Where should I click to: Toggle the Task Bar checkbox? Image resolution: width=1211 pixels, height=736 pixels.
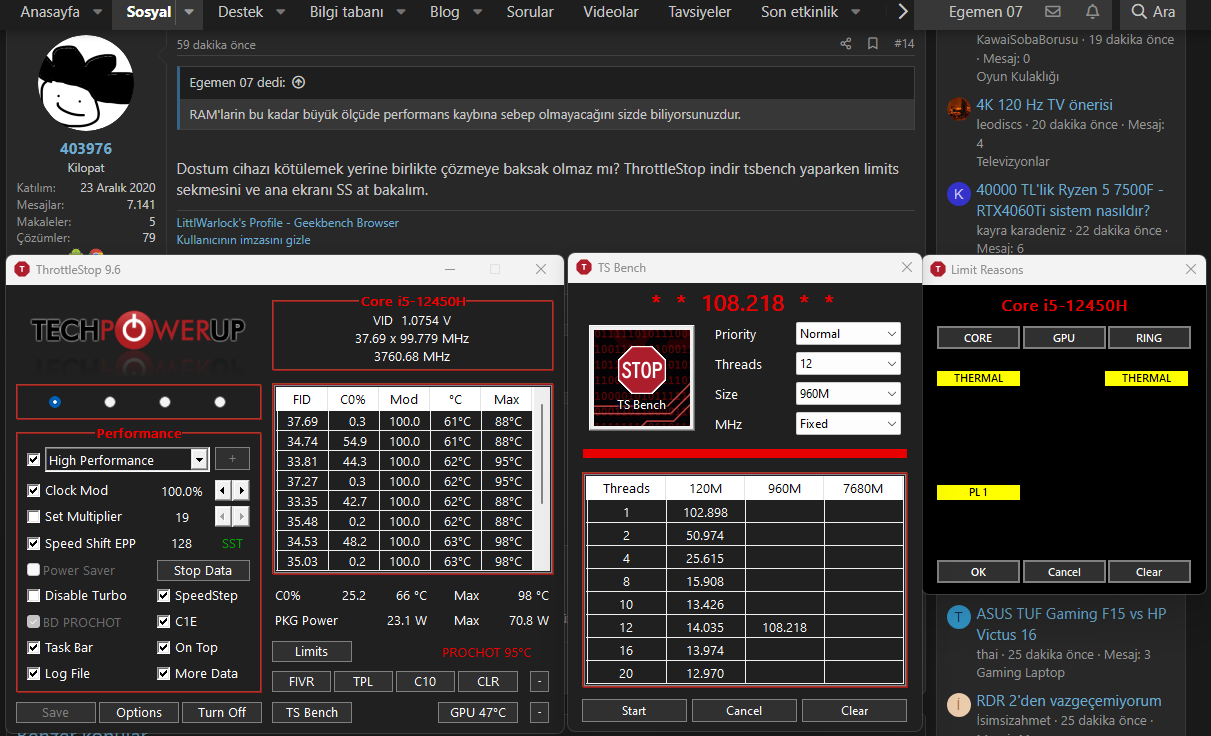34,648
